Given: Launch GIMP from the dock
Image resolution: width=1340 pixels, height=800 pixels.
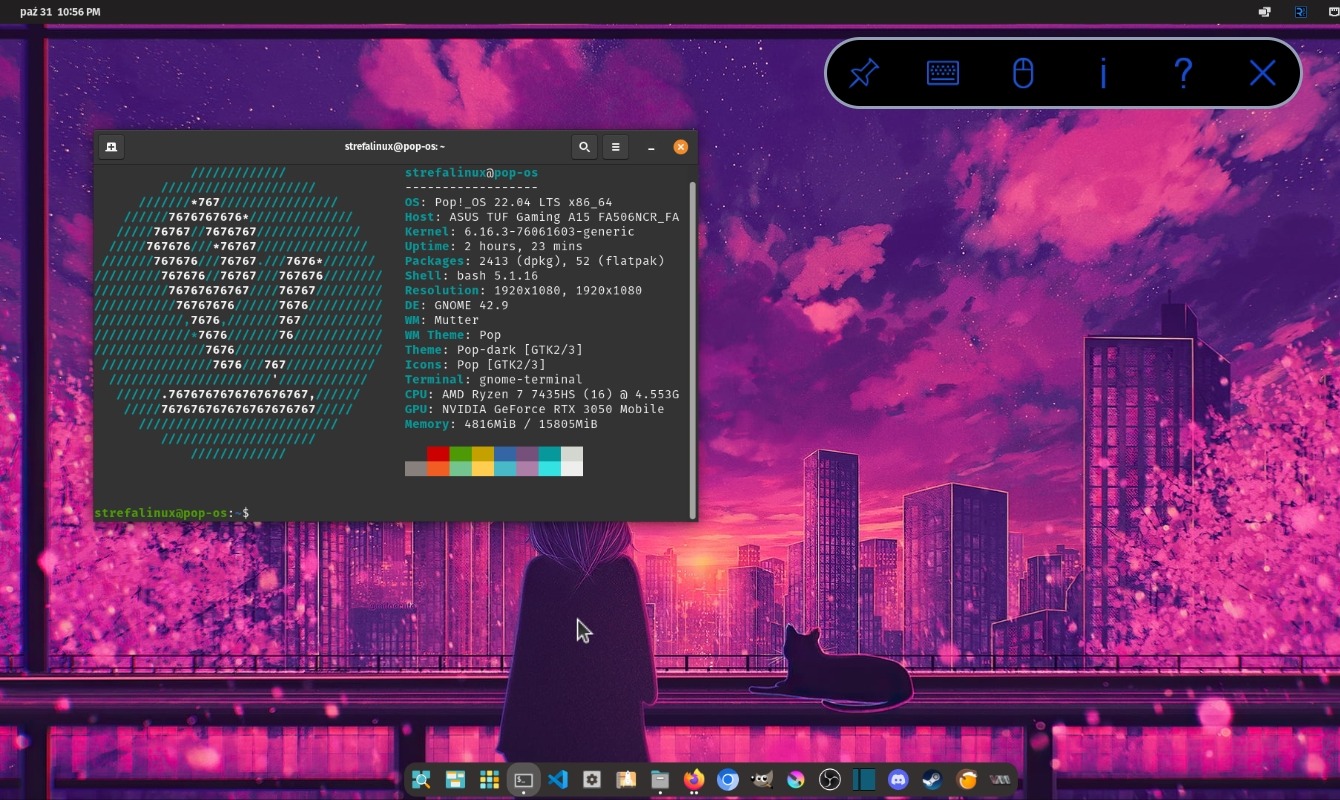Looking at the screenshot, I should click(x=762, y=780).
